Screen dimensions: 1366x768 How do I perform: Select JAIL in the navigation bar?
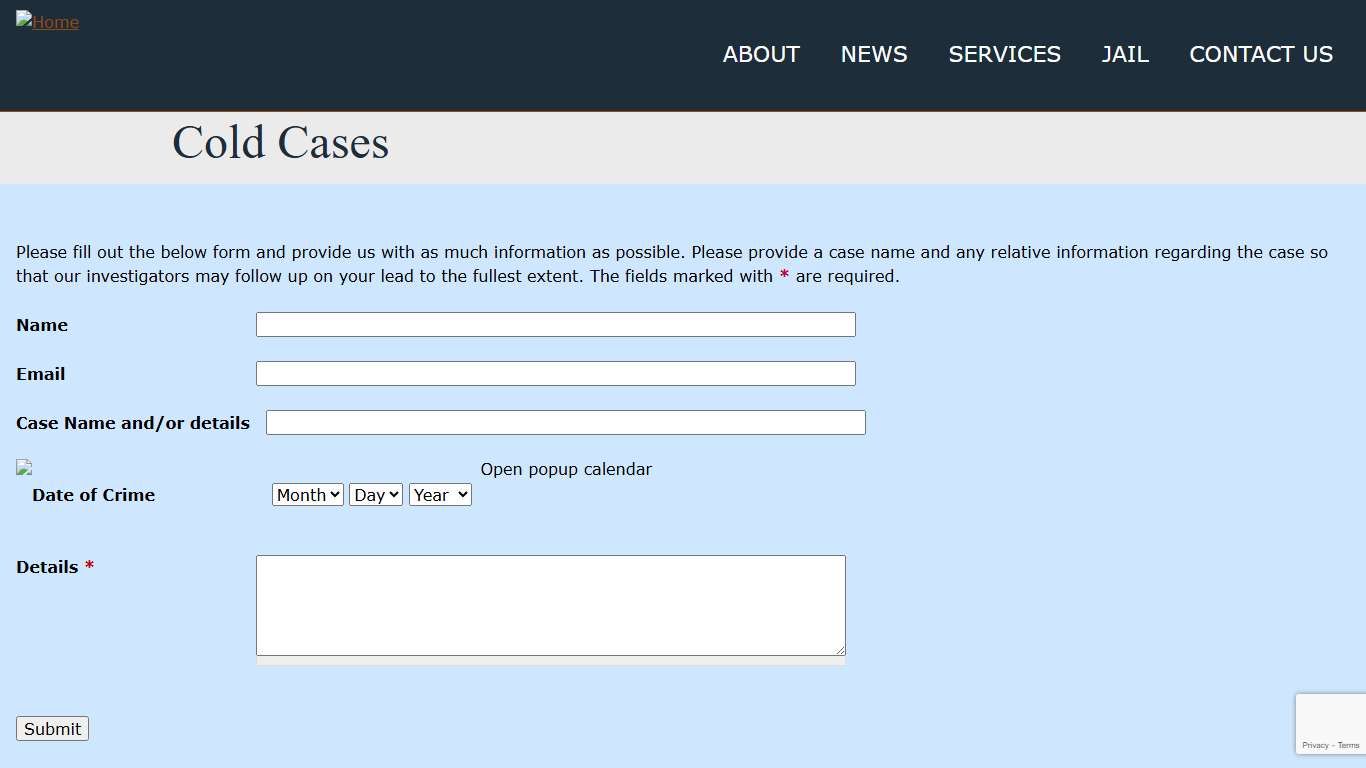coord(1125,54)
